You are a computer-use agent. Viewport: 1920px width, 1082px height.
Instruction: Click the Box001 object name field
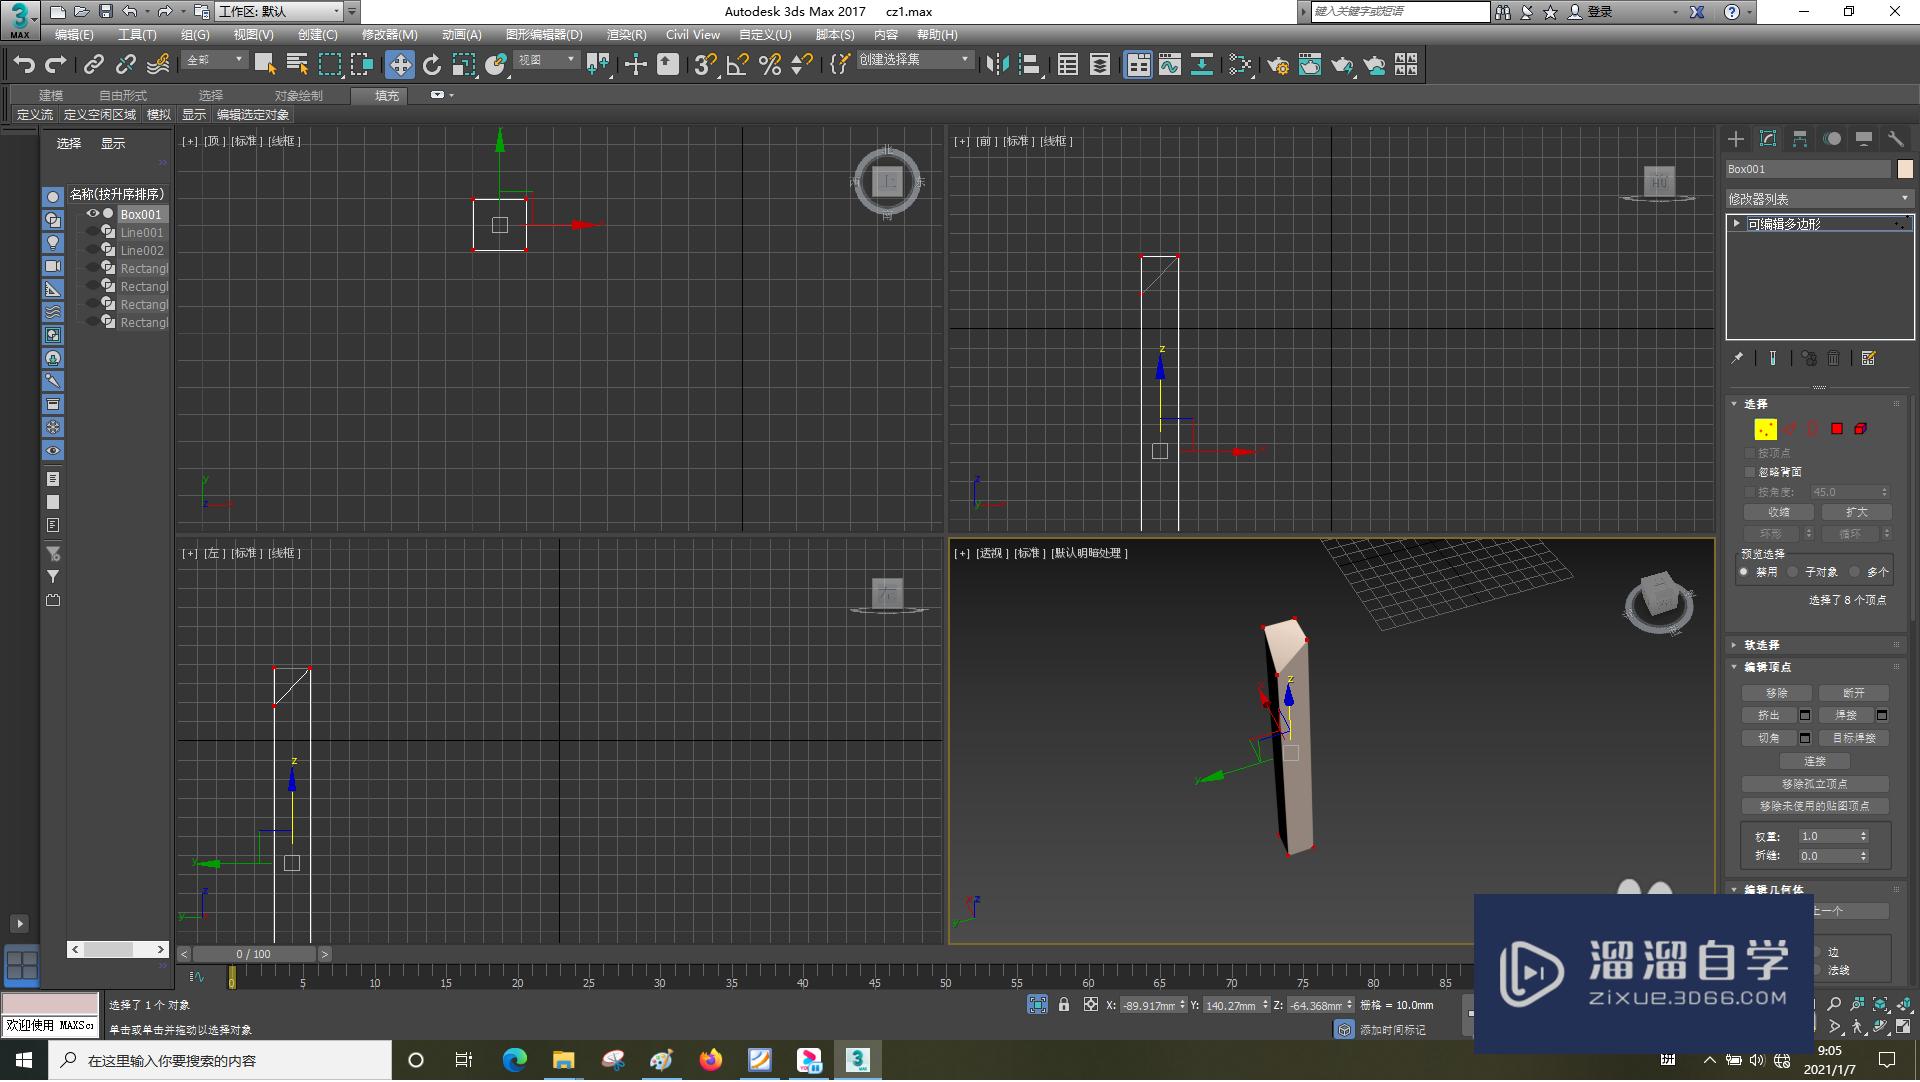[x=1808, y=169]
